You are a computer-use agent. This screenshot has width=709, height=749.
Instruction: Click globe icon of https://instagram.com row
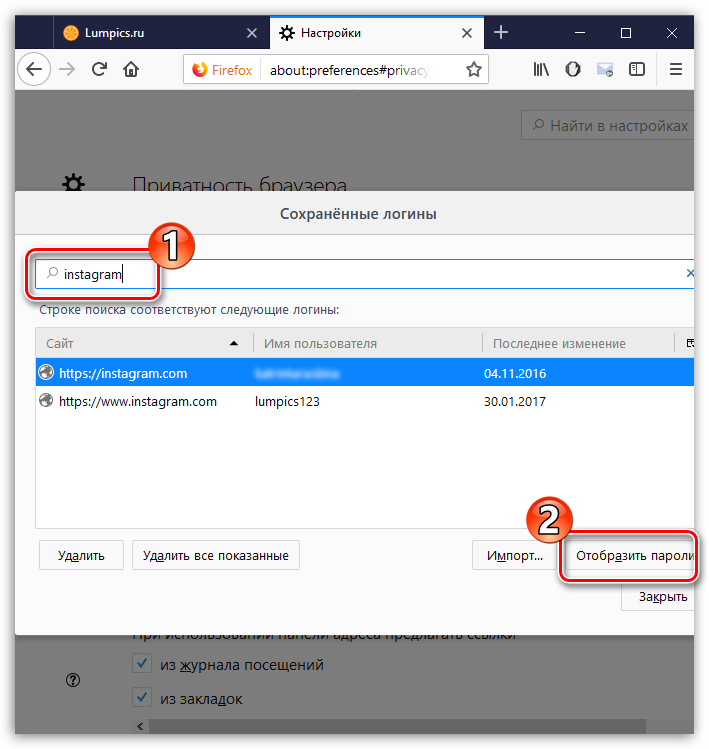coord(46,372)
